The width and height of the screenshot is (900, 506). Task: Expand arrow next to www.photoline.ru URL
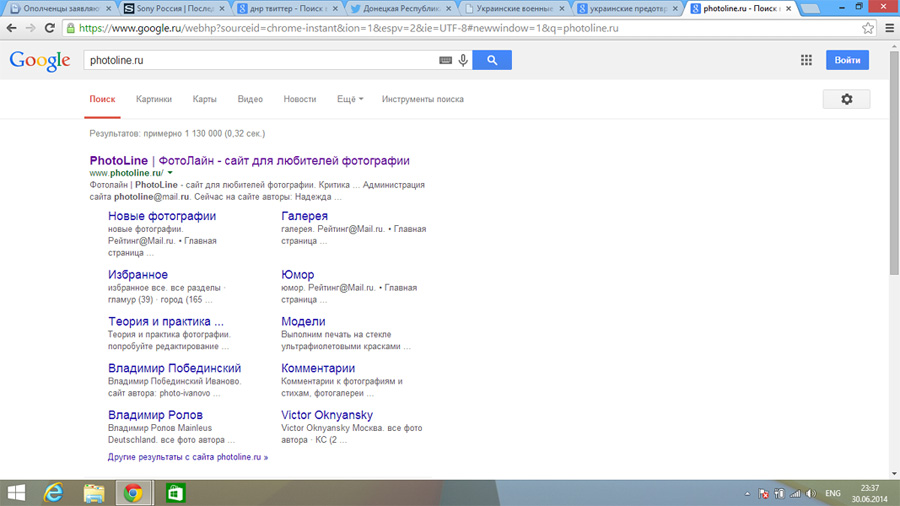(x=171, y=173)
